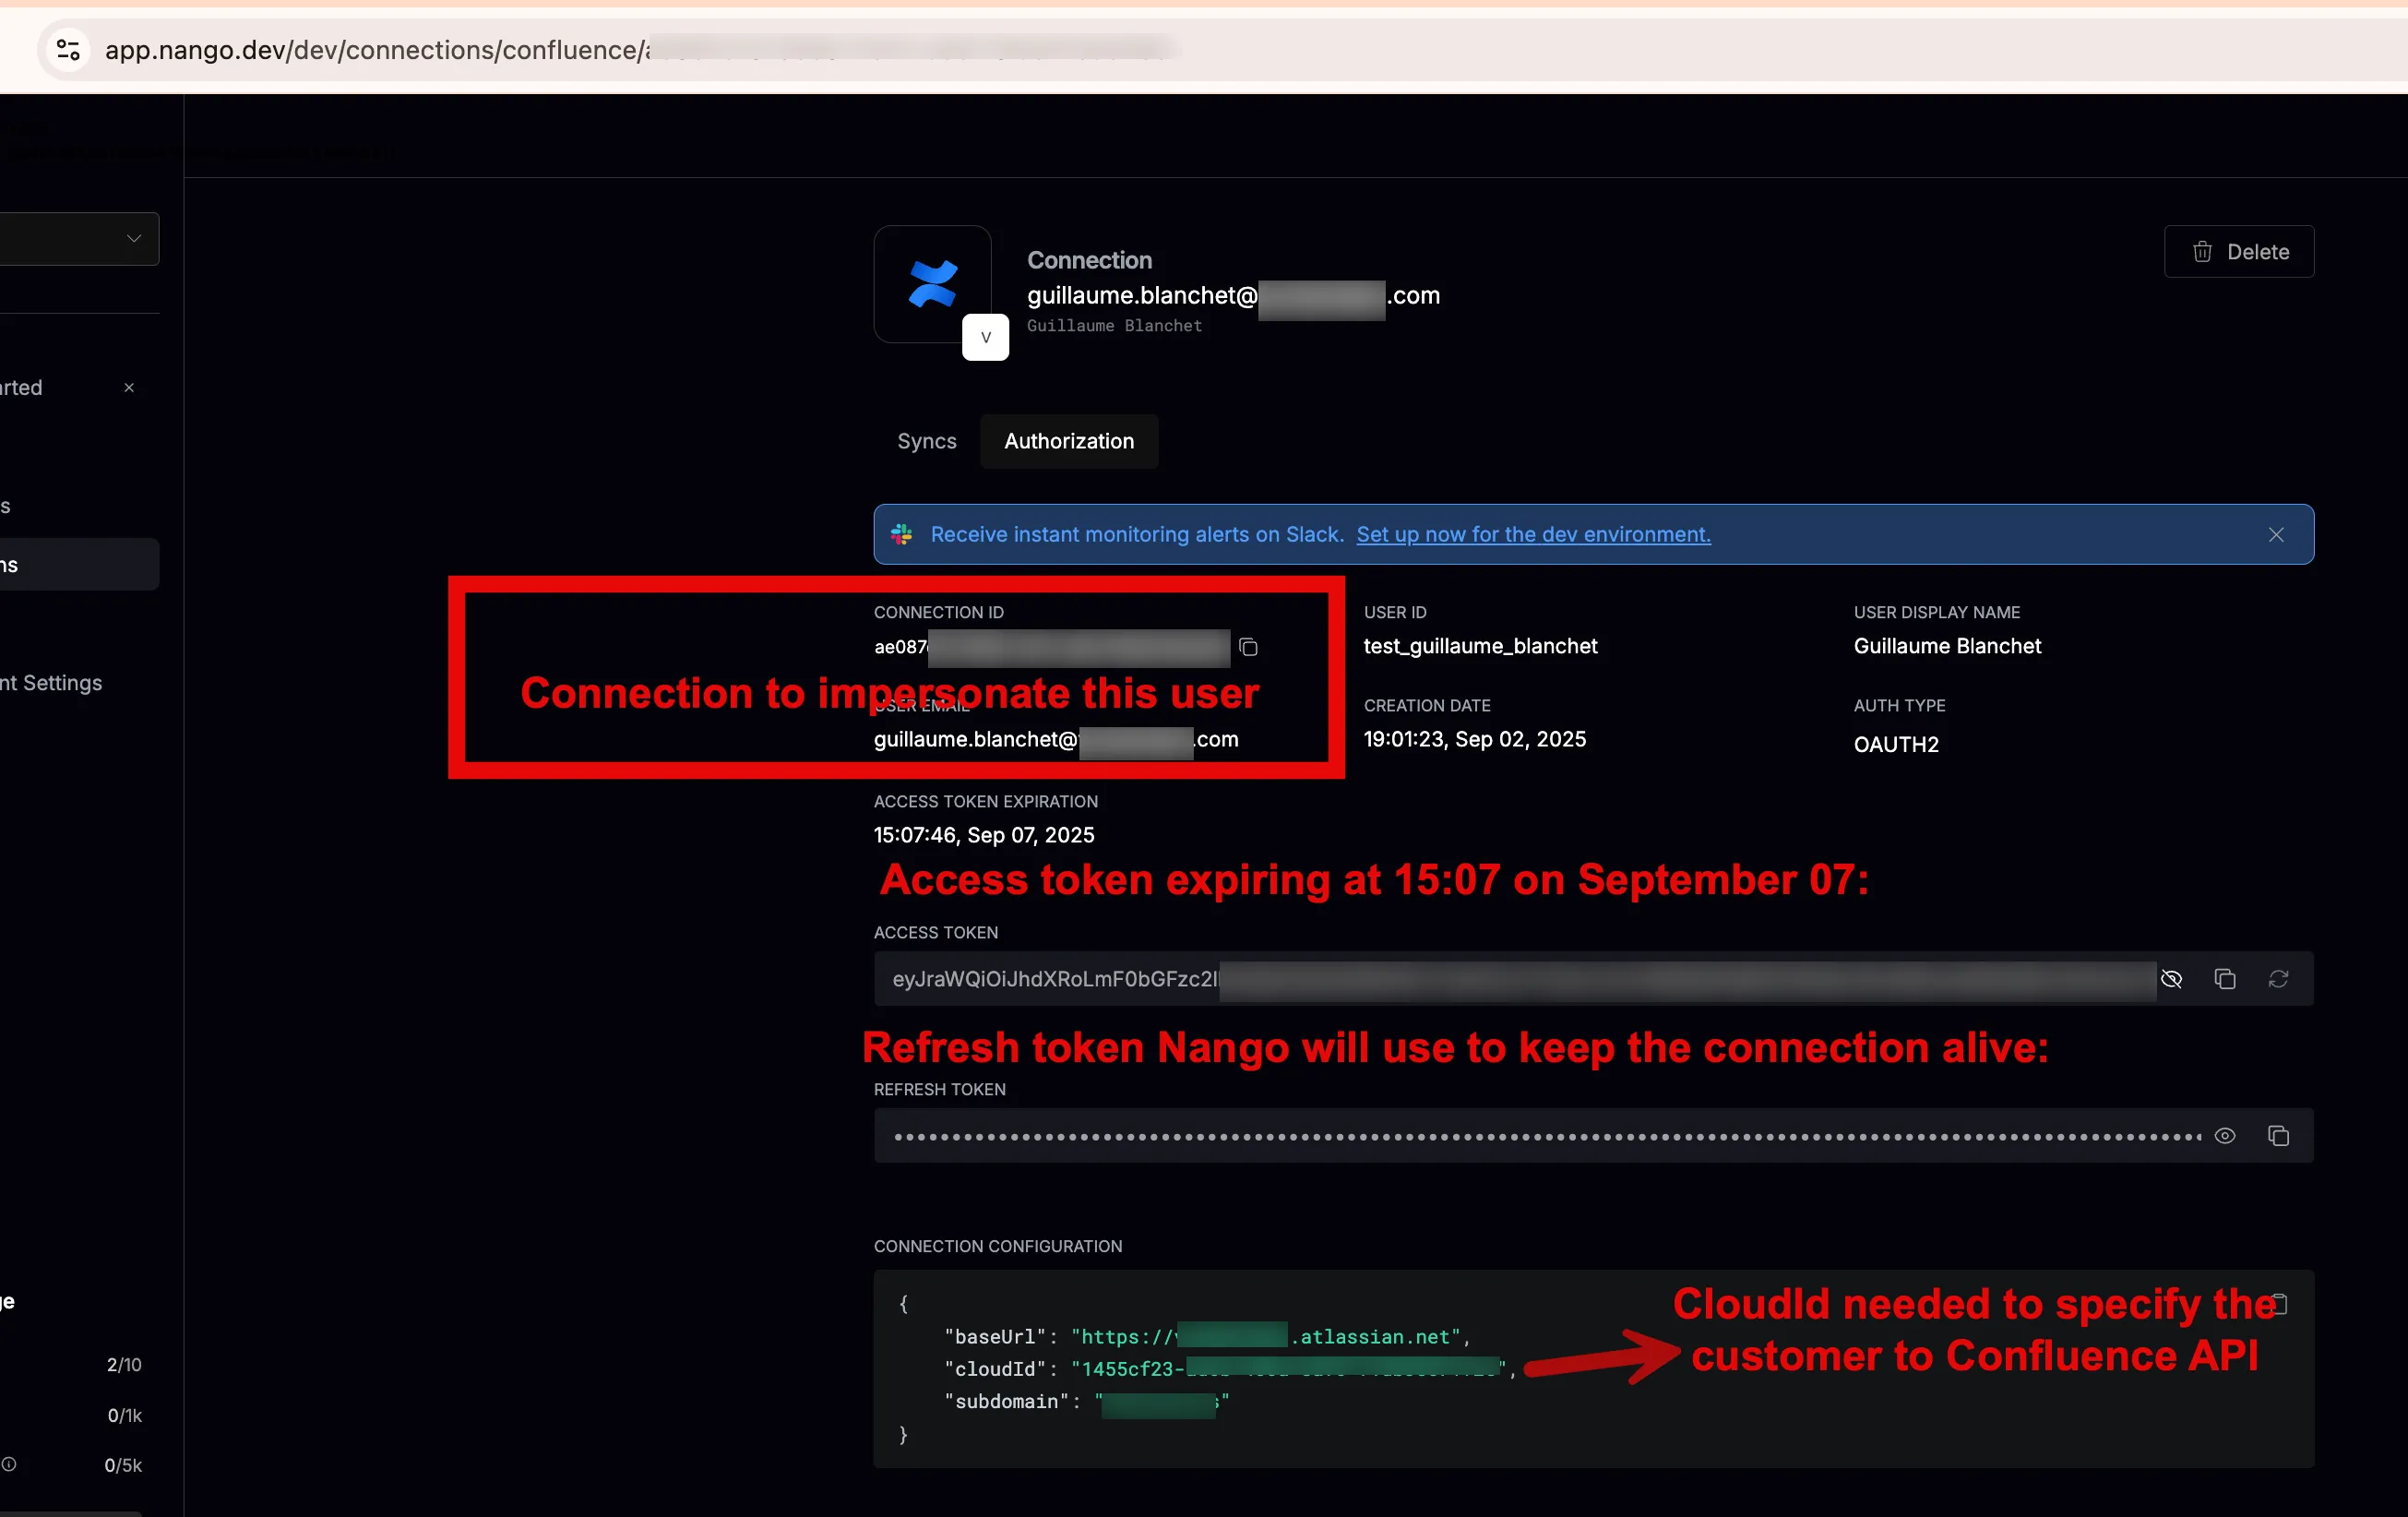Dismiss the Slack alerts banner
This screenshot has height=1517, width=2408.
[x=2276, y=535]
